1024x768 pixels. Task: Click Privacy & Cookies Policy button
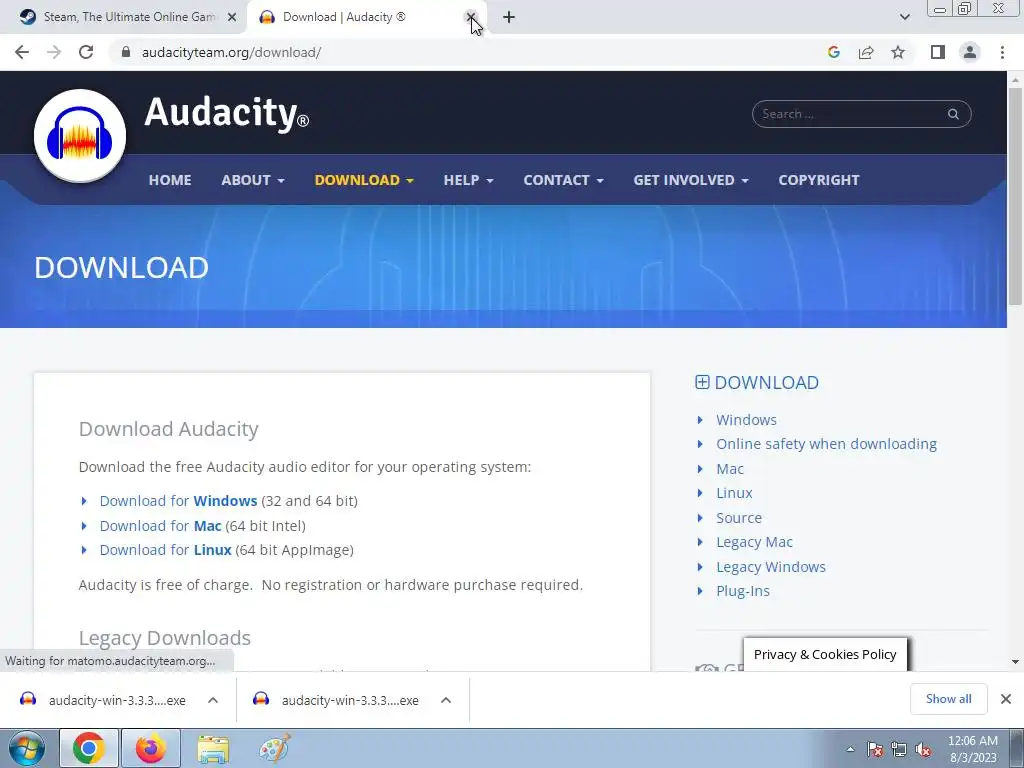click(x=825, y=654)
